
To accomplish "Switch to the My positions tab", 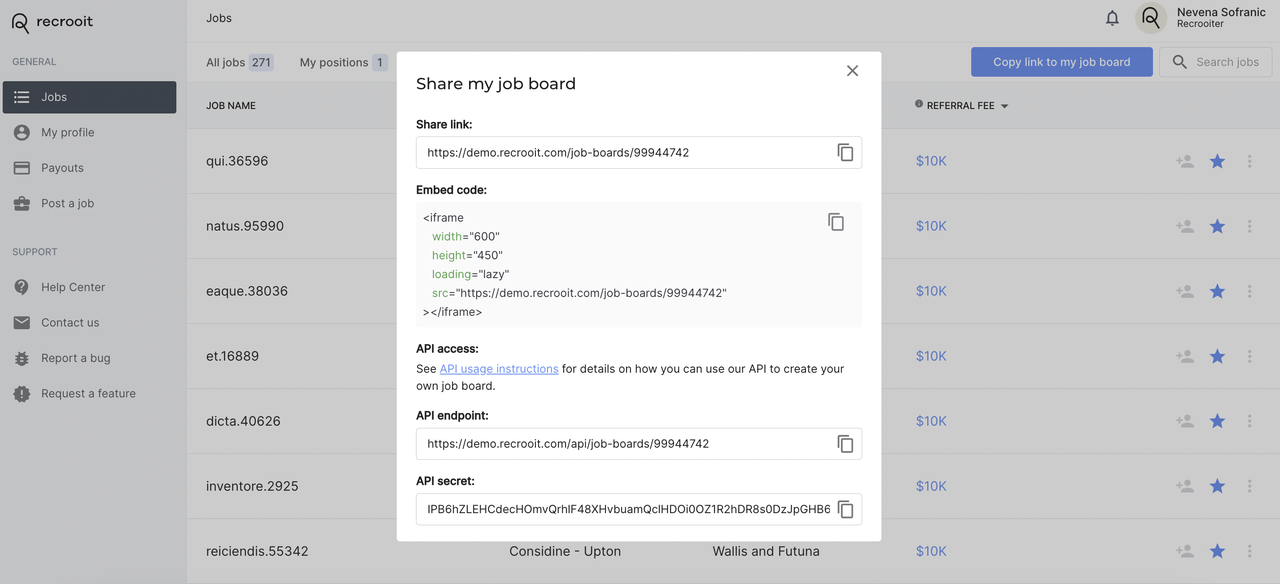I will tap(334, 62).
